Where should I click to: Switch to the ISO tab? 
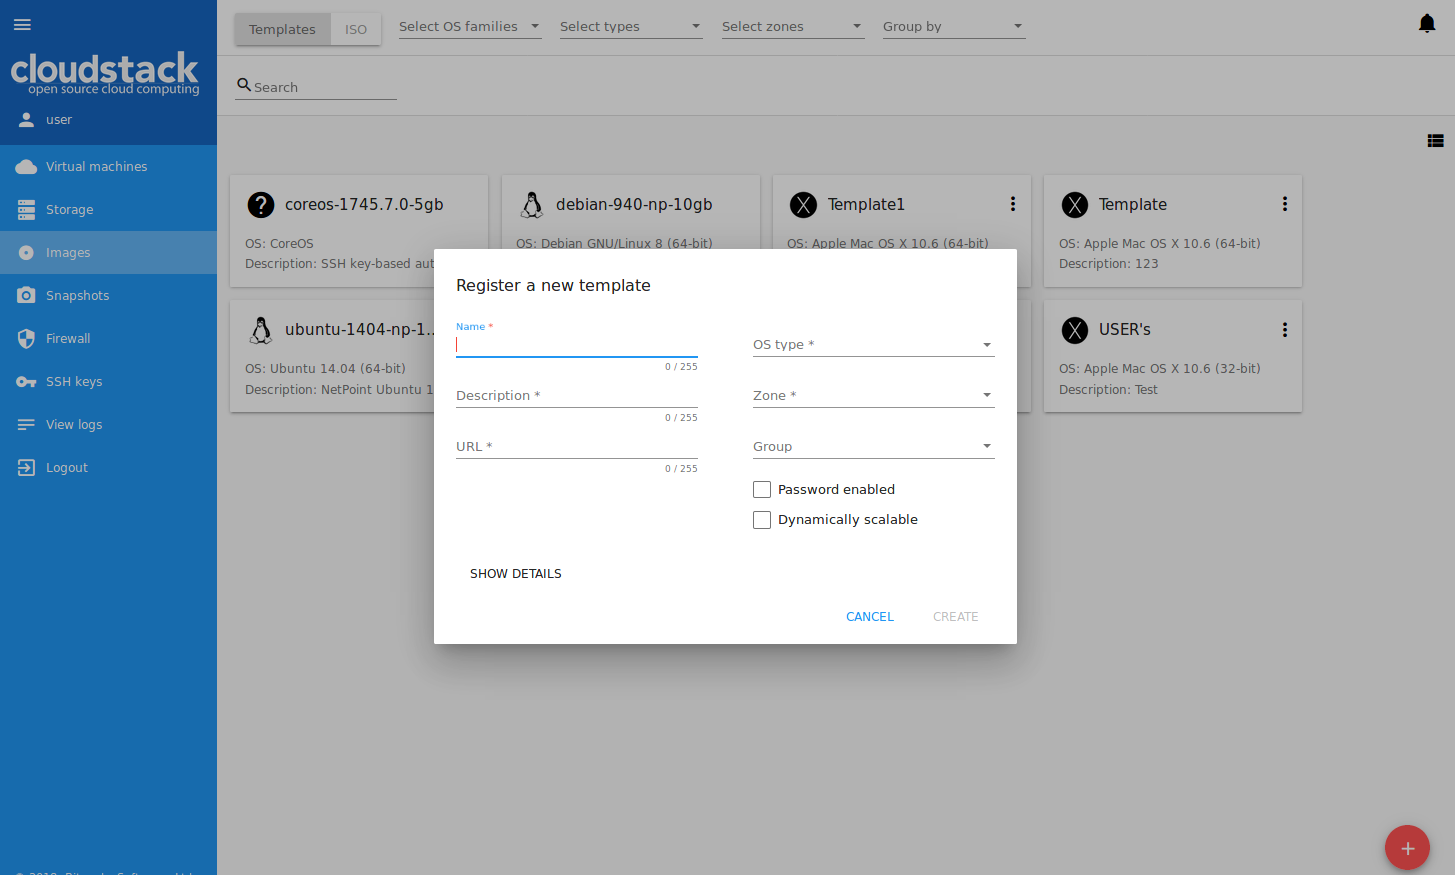pos(356,29)
